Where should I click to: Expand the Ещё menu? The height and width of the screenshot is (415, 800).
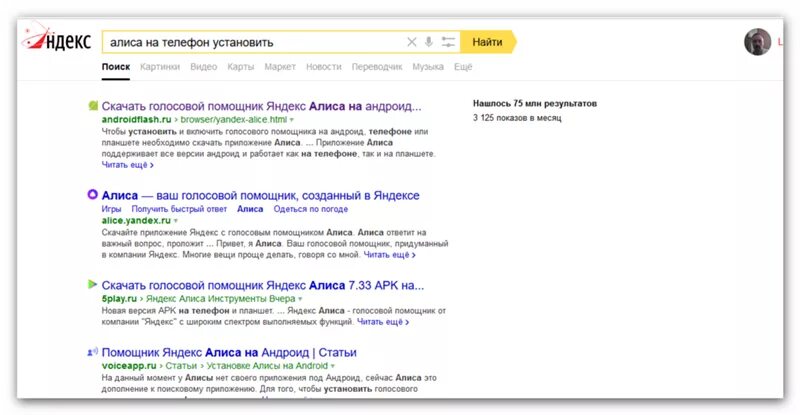point(463,67)
